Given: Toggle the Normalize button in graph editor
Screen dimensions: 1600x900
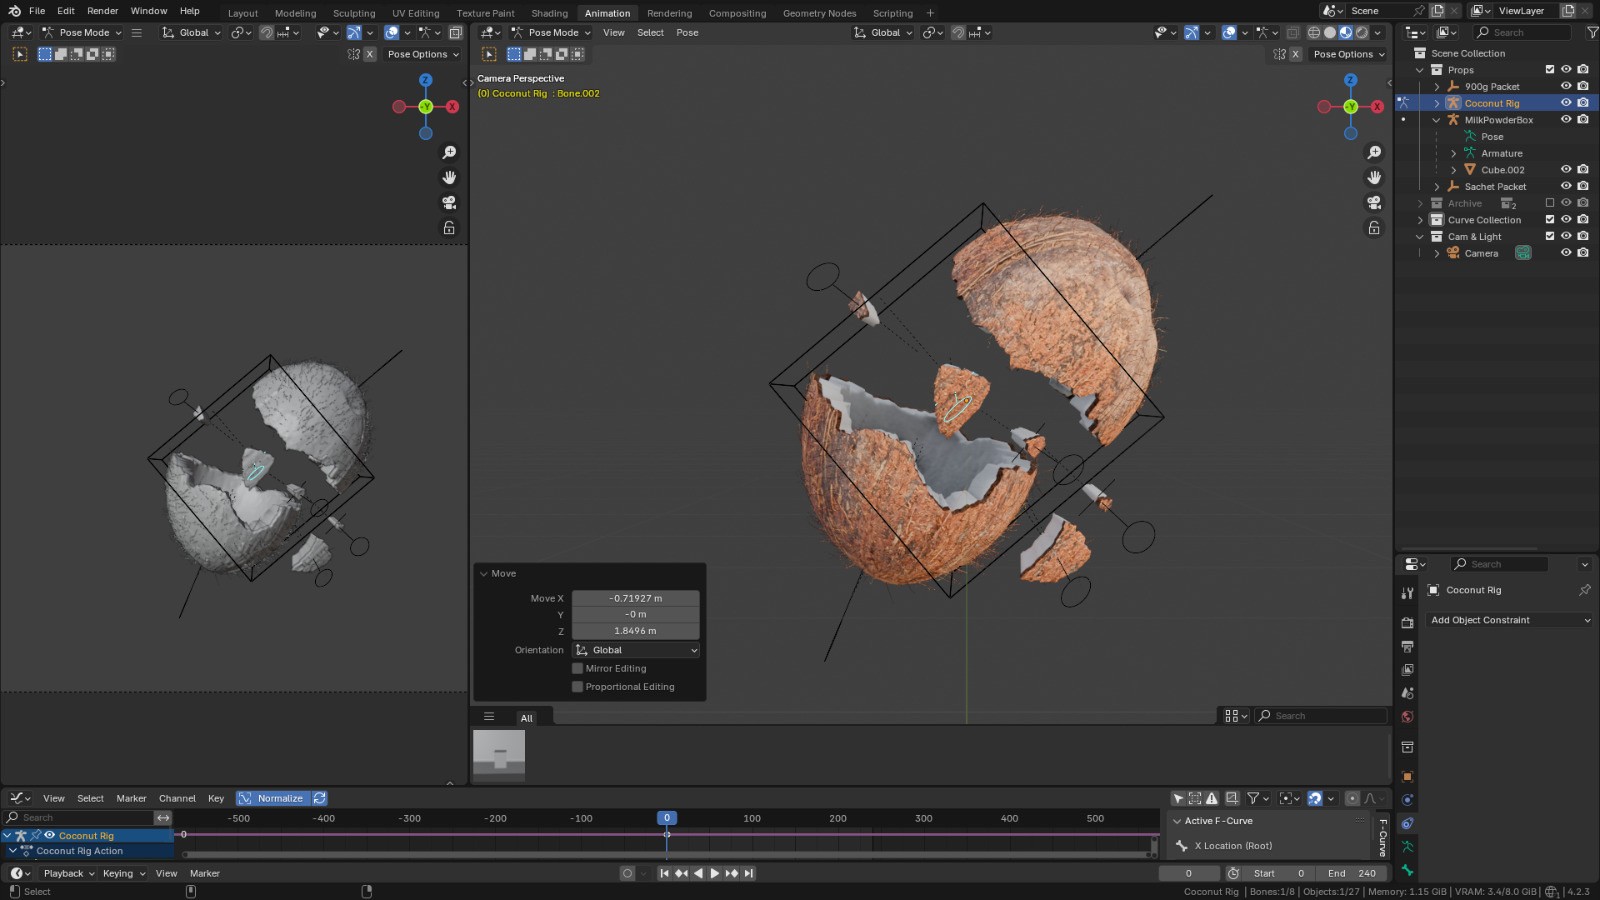Looking at the screenshot, I should [x=272, y=798].
